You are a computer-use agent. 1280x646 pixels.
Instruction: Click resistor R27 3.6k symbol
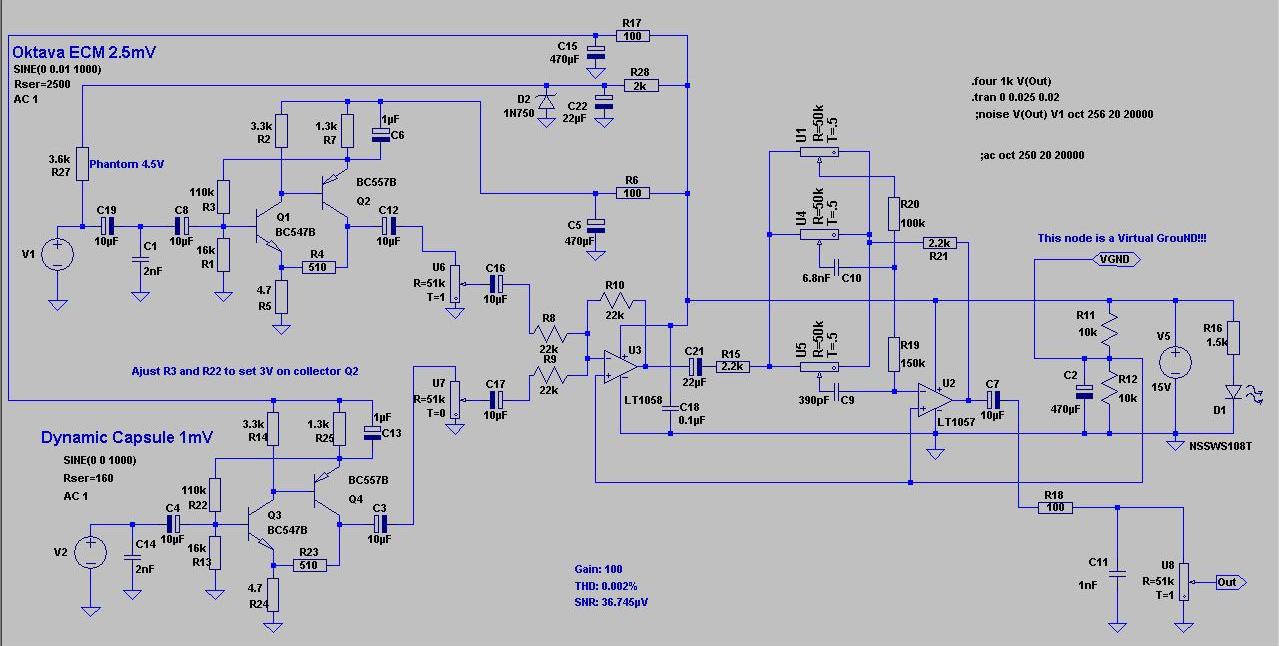[82, 163]
